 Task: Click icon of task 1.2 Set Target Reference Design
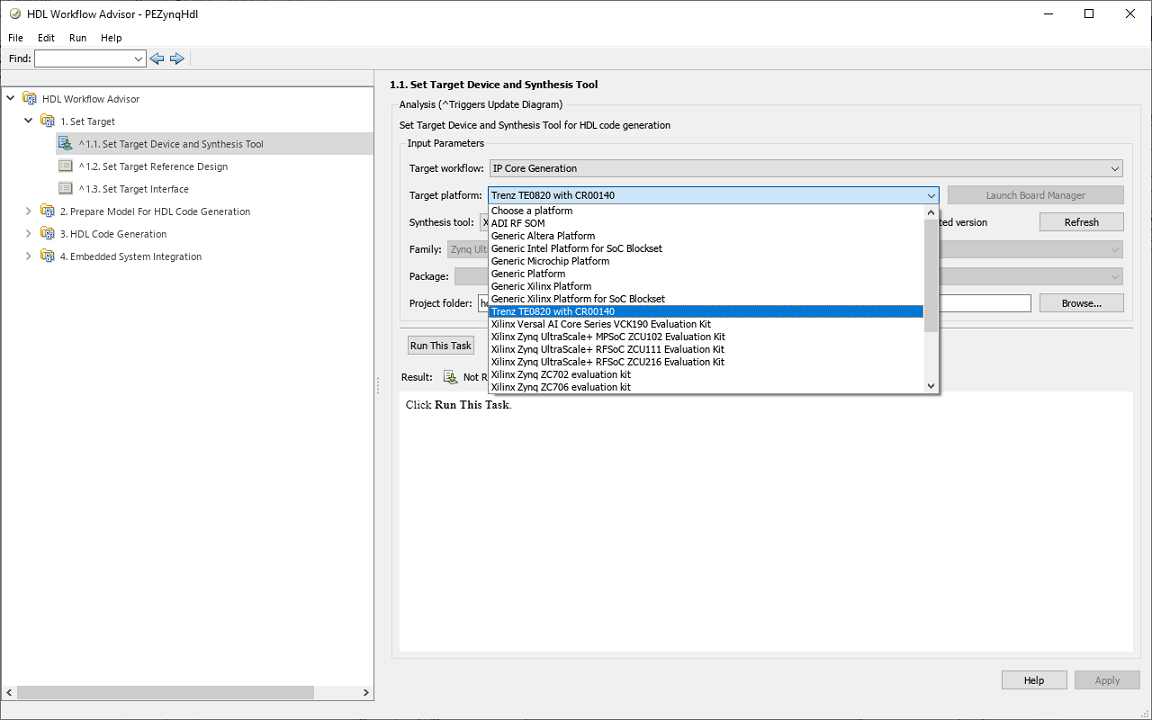65,166
